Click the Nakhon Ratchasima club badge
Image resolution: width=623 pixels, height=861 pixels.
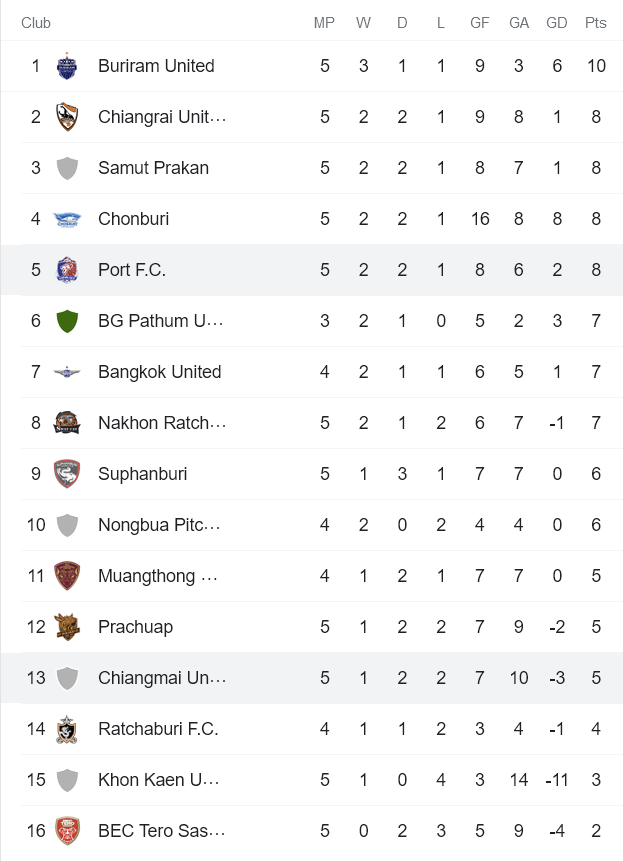click(x=67, y=423)
